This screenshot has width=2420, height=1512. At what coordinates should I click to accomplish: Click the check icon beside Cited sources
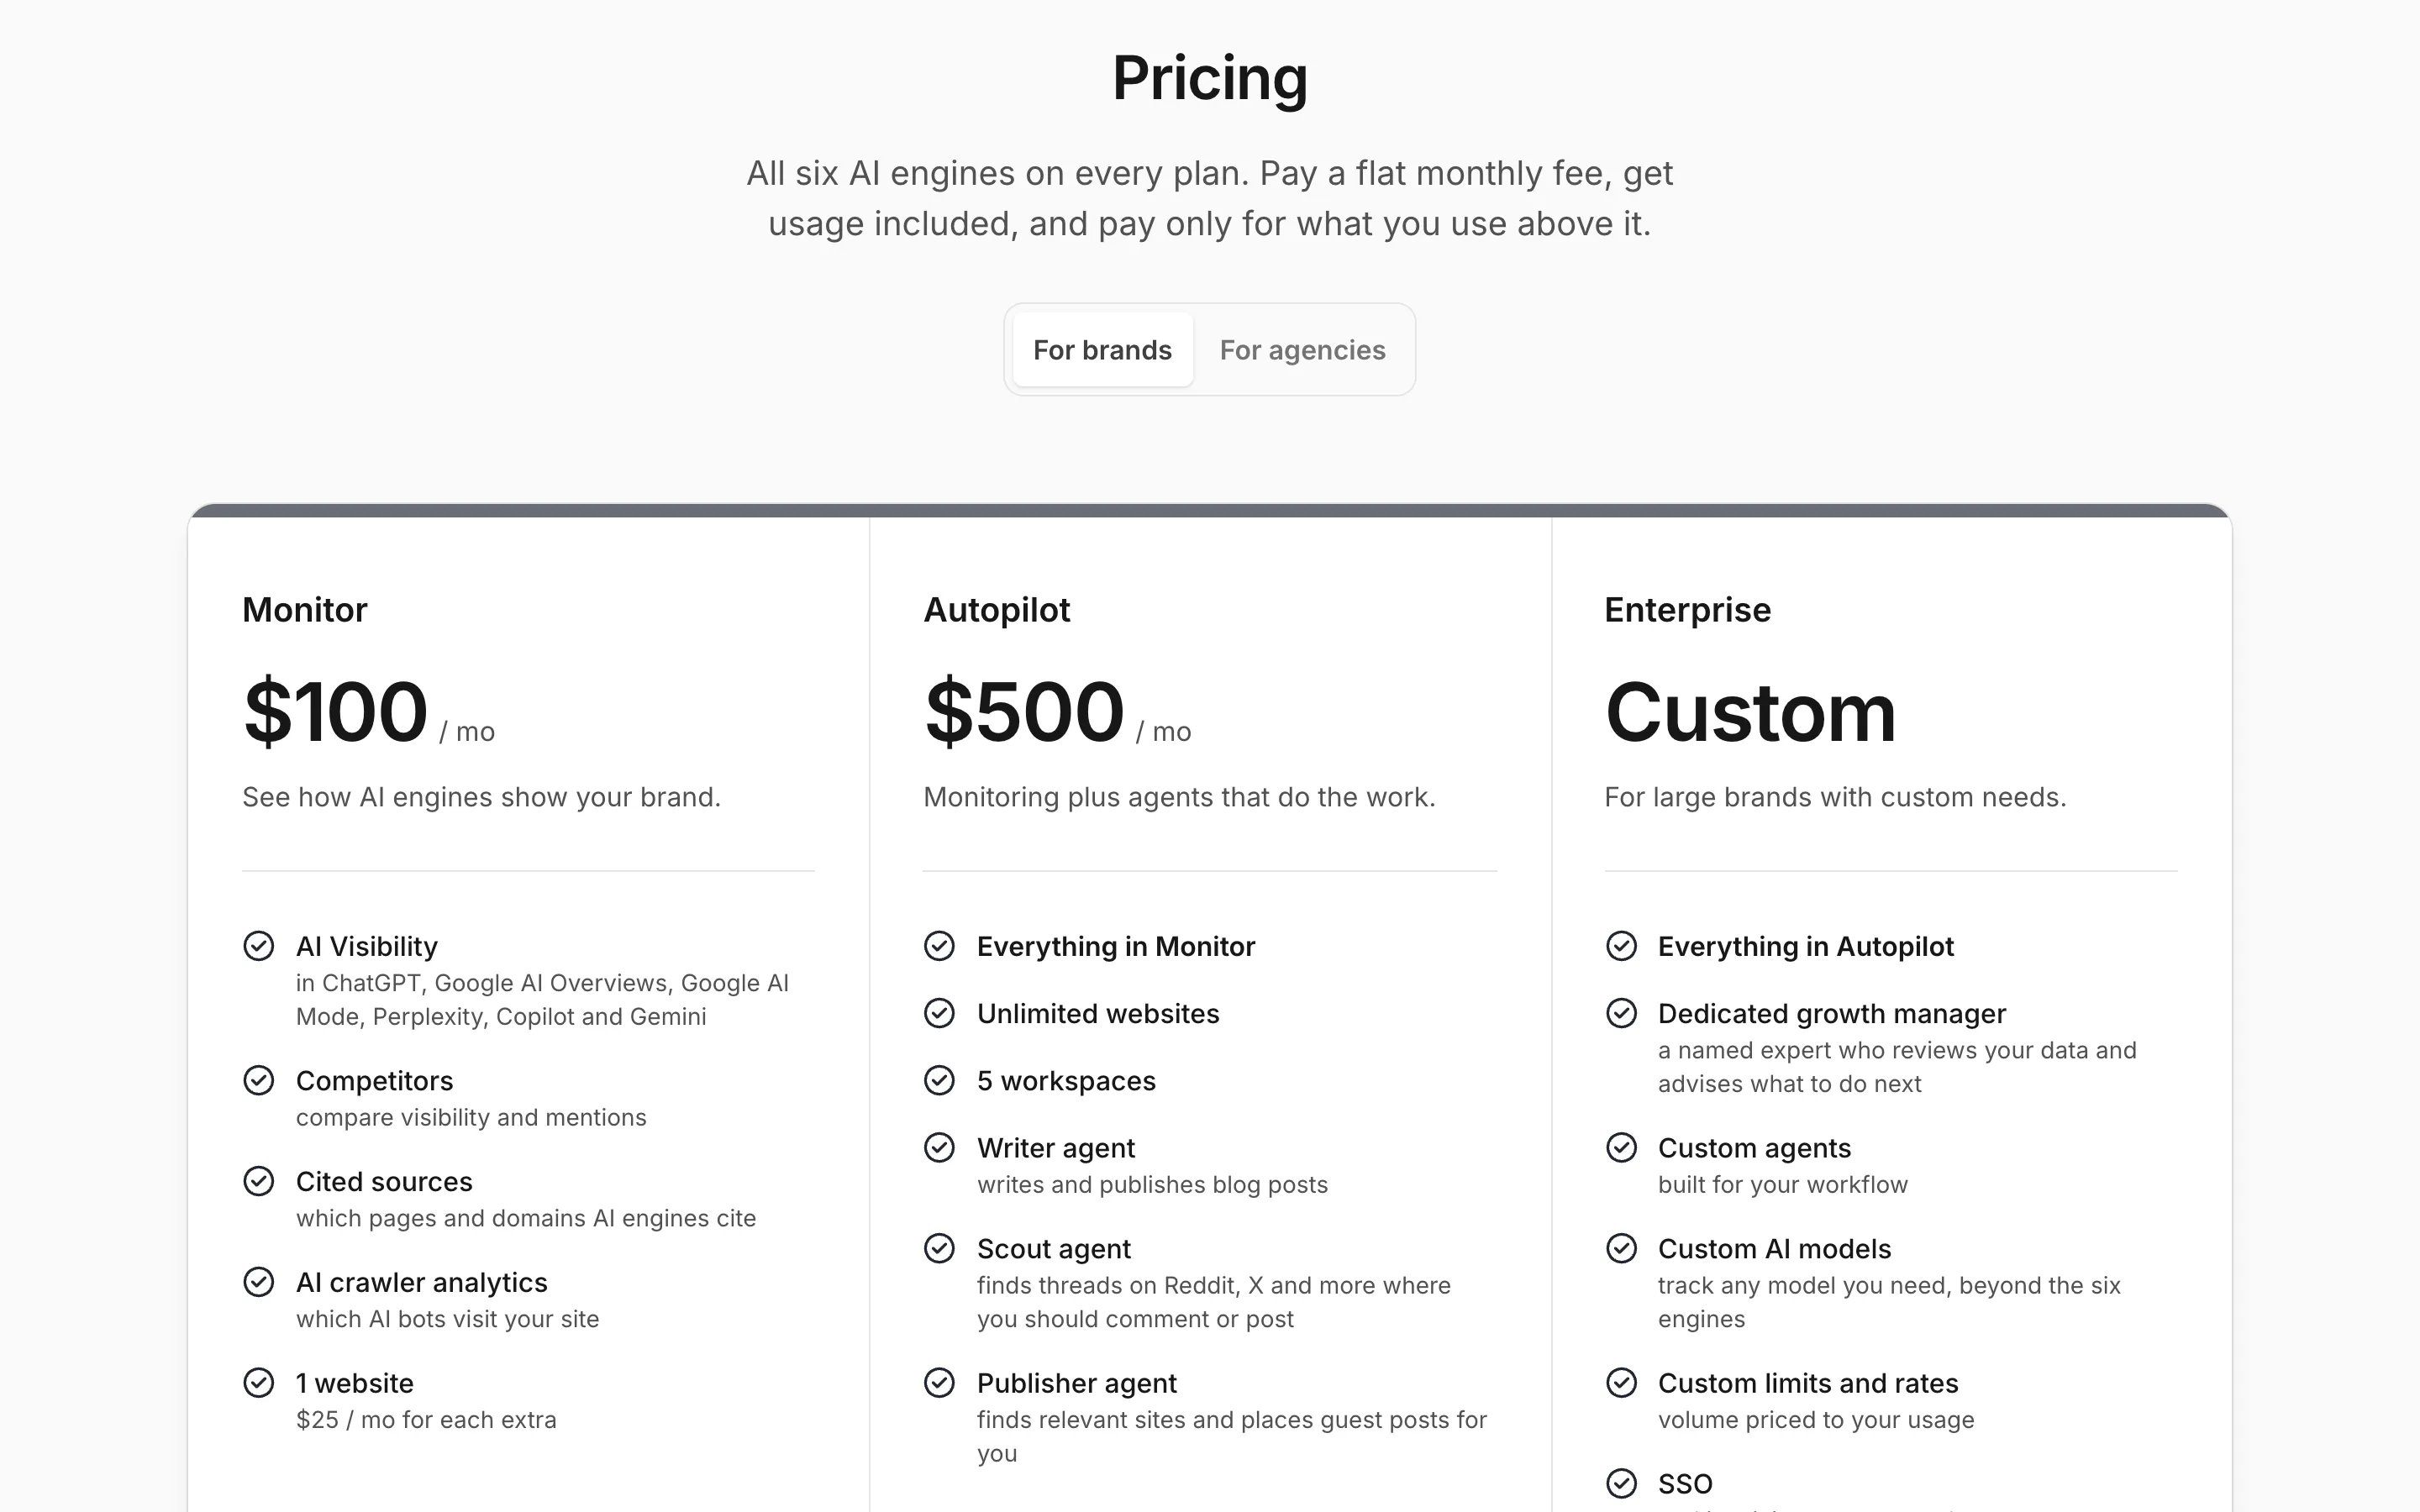[259, 1181]
